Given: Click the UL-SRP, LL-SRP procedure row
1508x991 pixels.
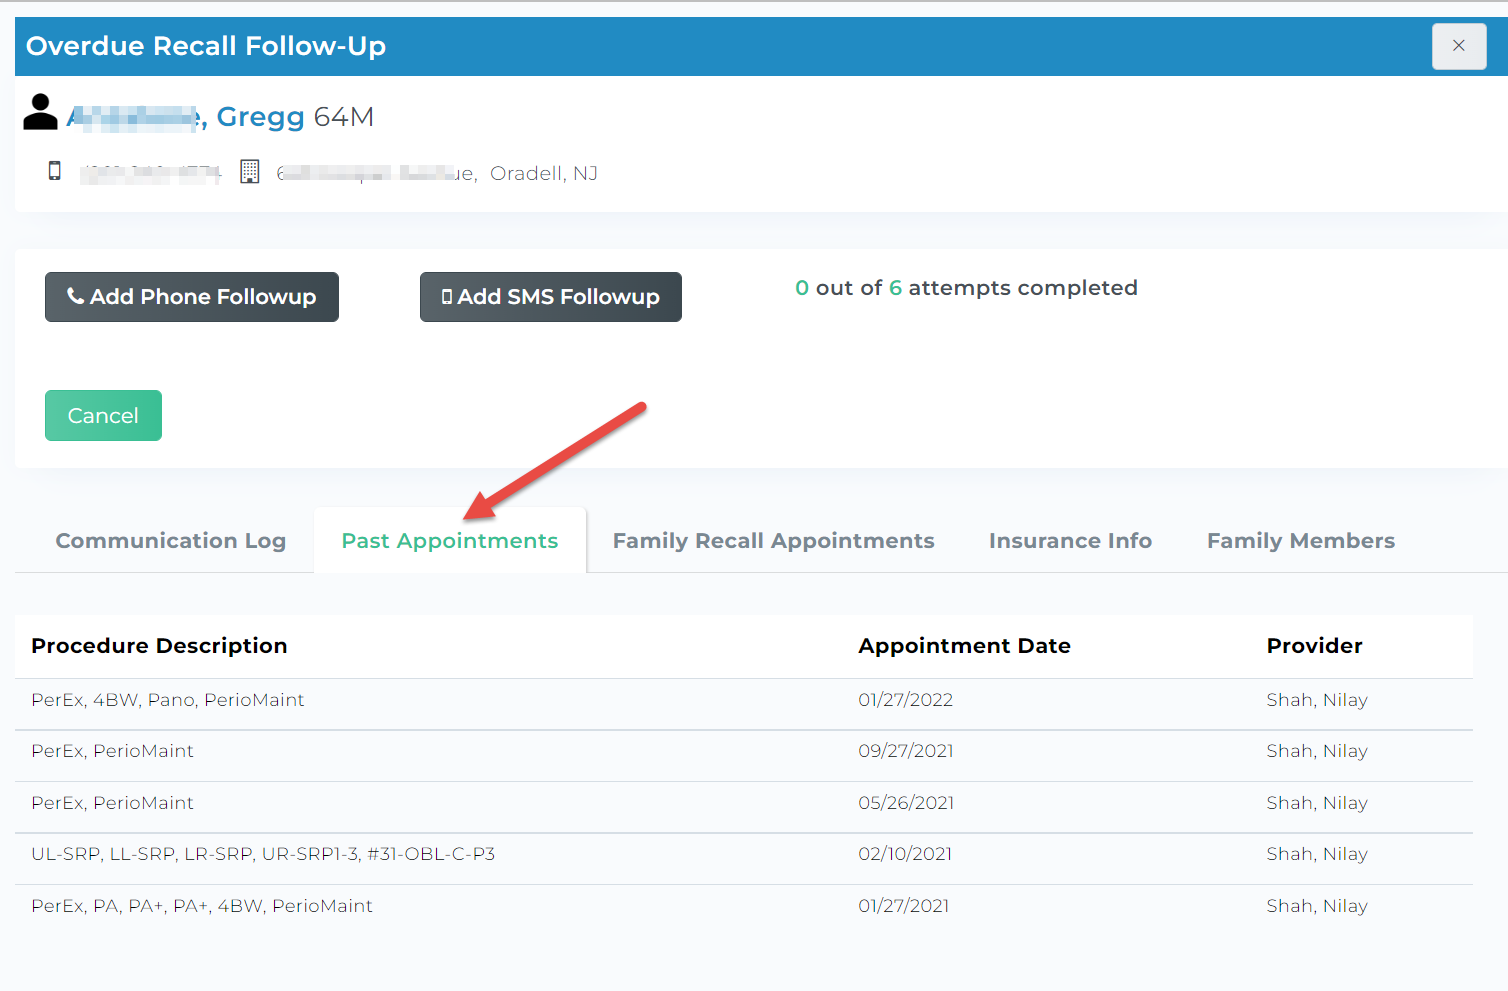Looking at the screenshot, I should [x=263, y=854].
